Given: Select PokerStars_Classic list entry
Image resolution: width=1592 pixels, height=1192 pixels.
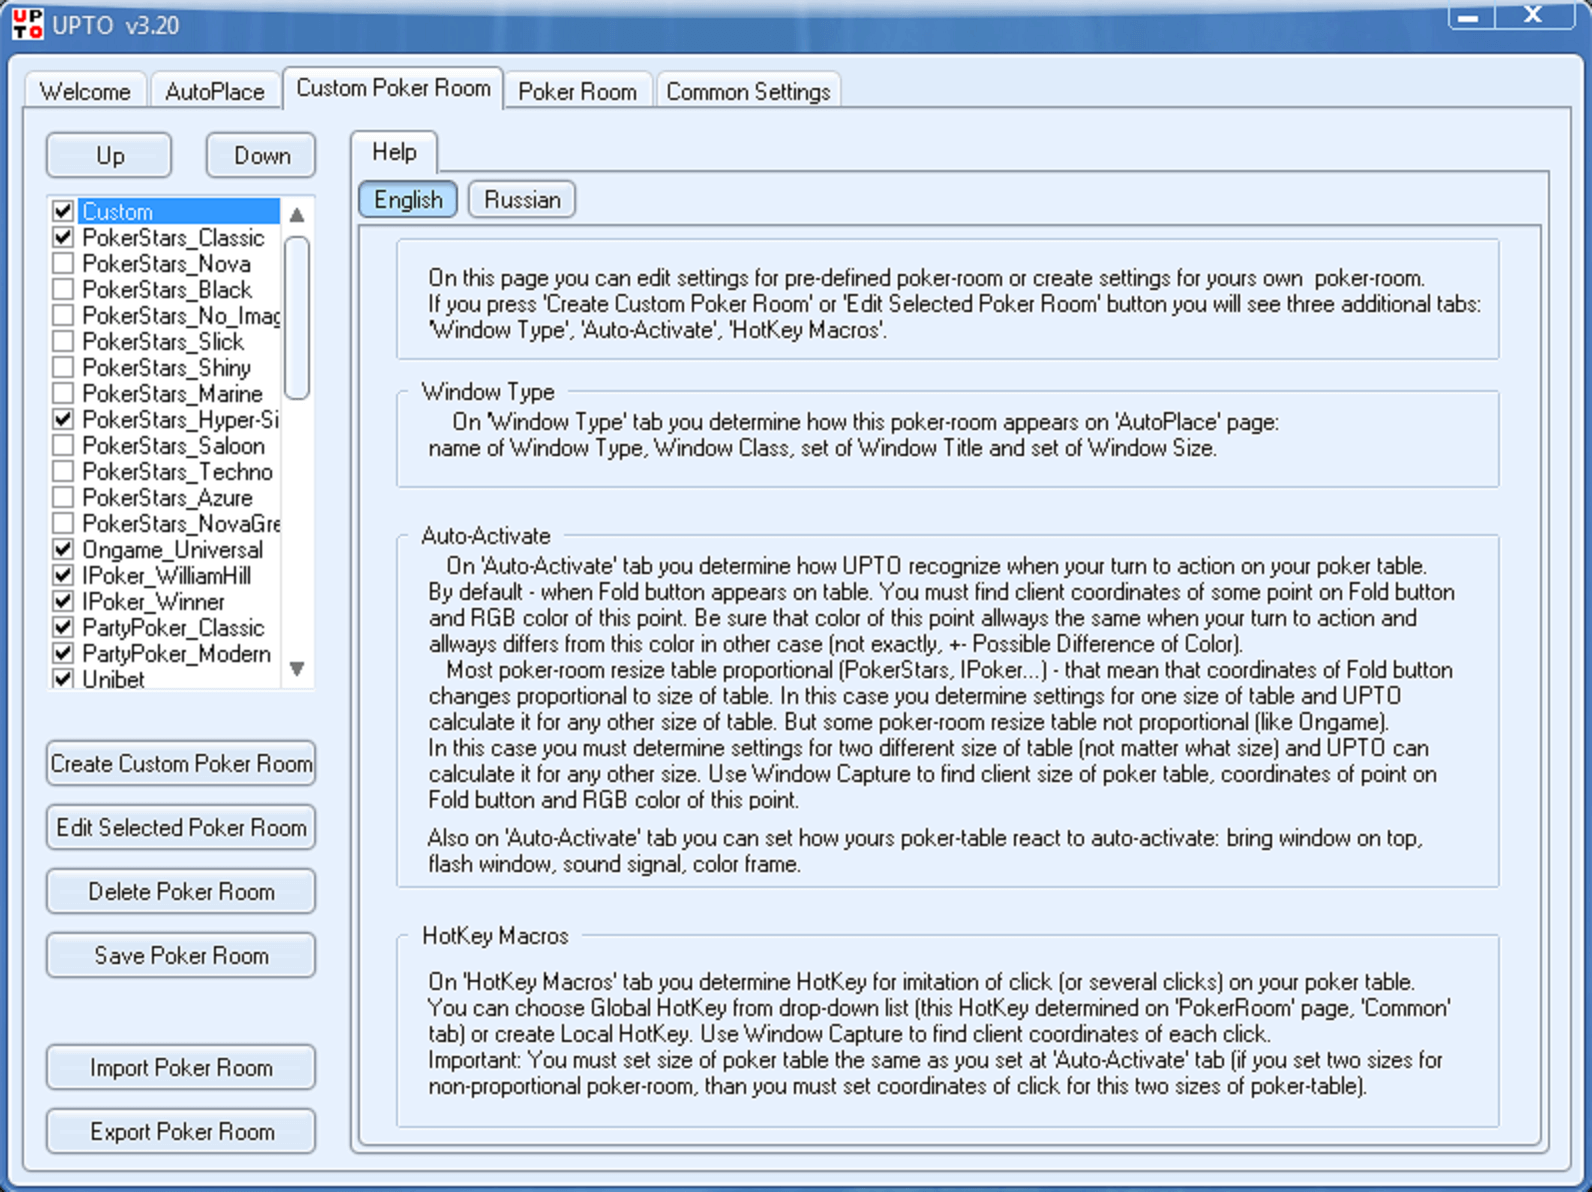Looking at the screenshot, I should [x=173, y=238].
